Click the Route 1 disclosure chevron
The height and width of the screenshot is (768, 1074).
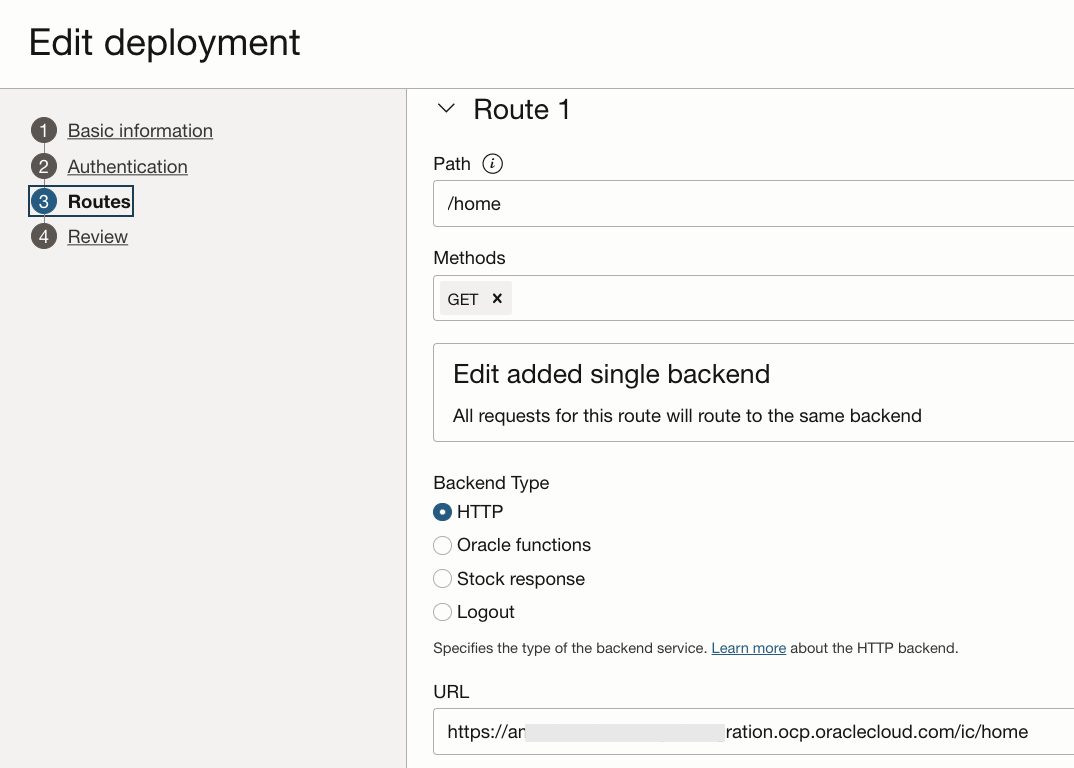[x=446, y=109]
